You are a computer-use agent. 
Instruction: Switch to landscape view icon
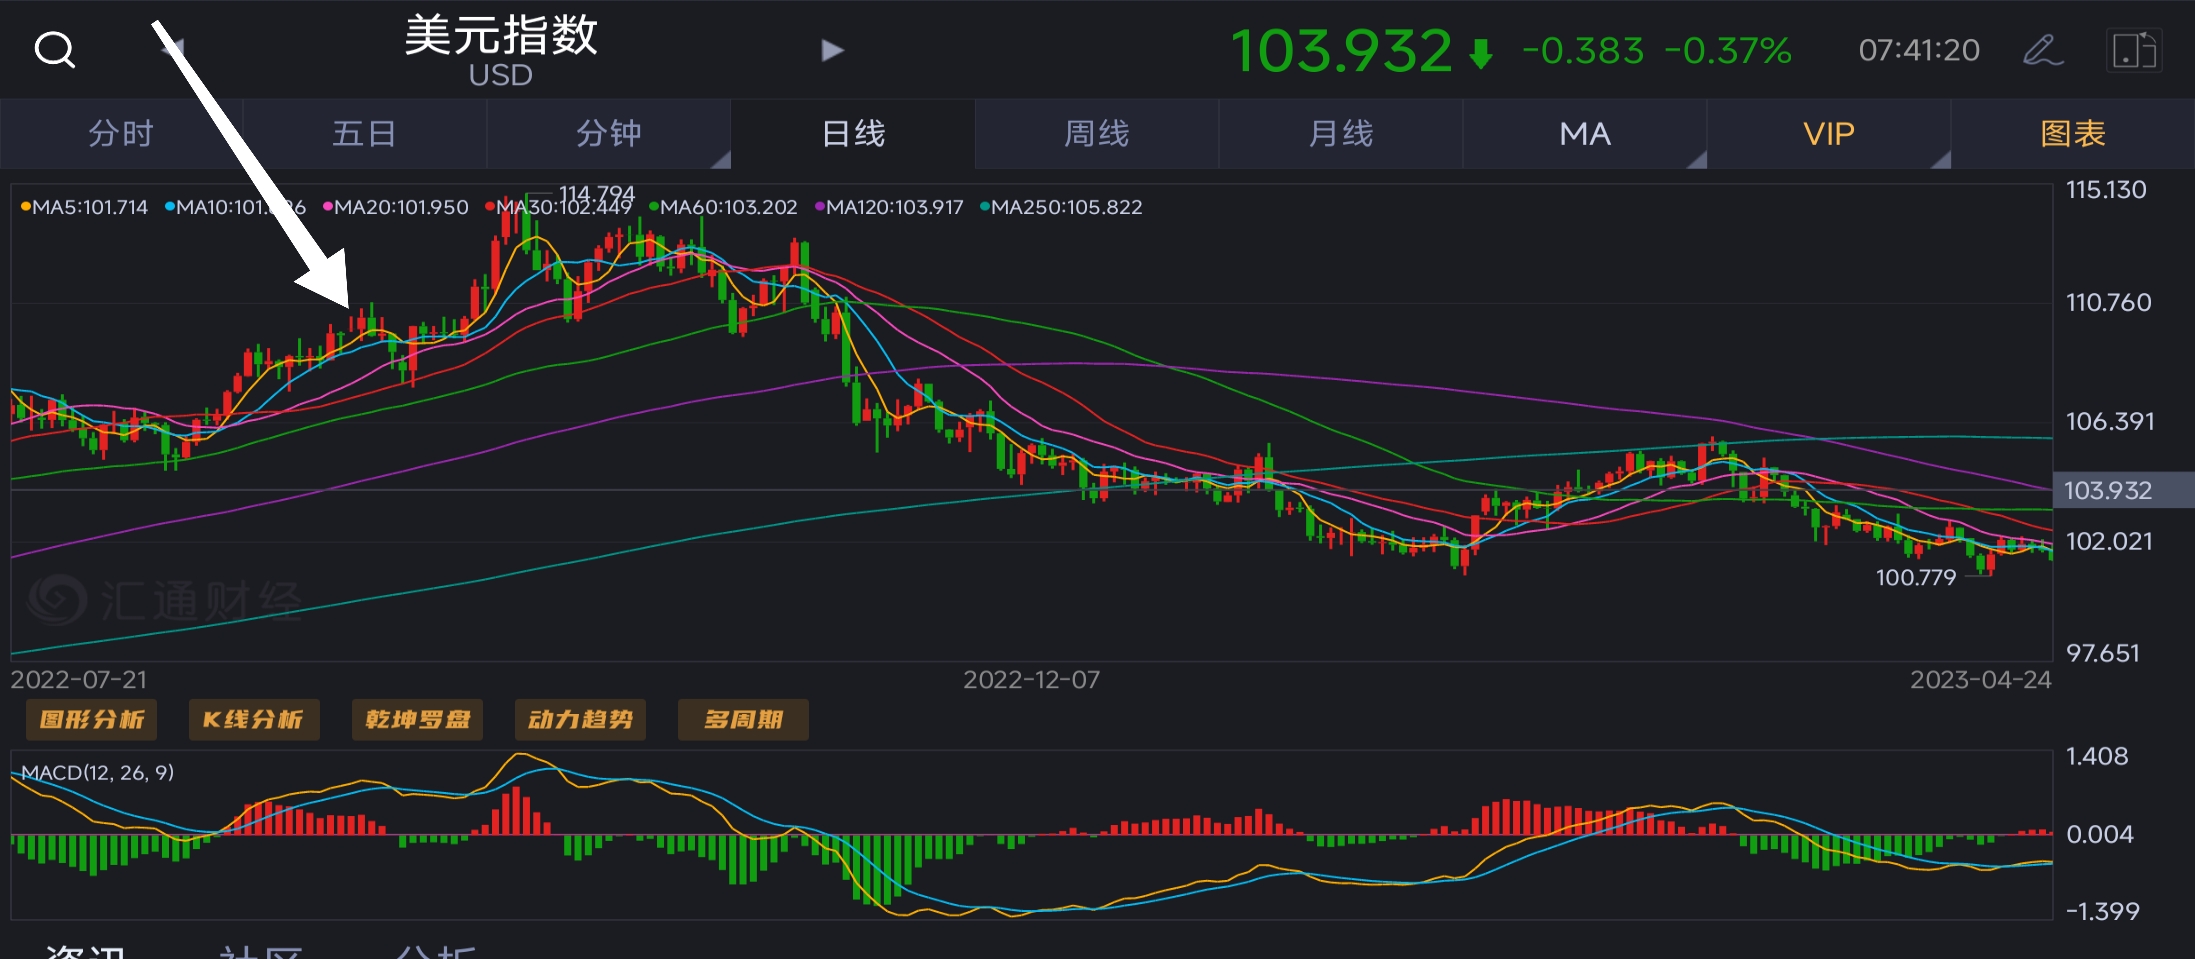coord(2134,50)
